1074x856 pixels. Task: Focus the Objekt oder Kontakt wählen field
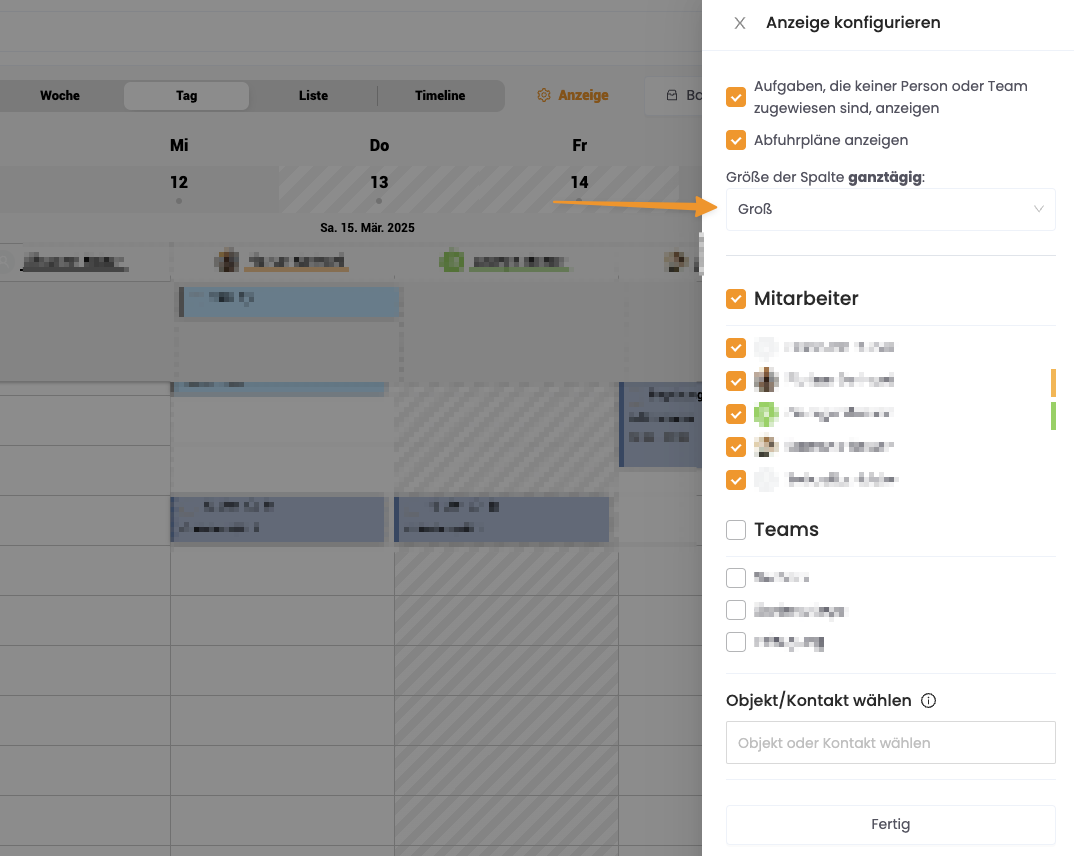pyautogui.click(x=890, y=743)
